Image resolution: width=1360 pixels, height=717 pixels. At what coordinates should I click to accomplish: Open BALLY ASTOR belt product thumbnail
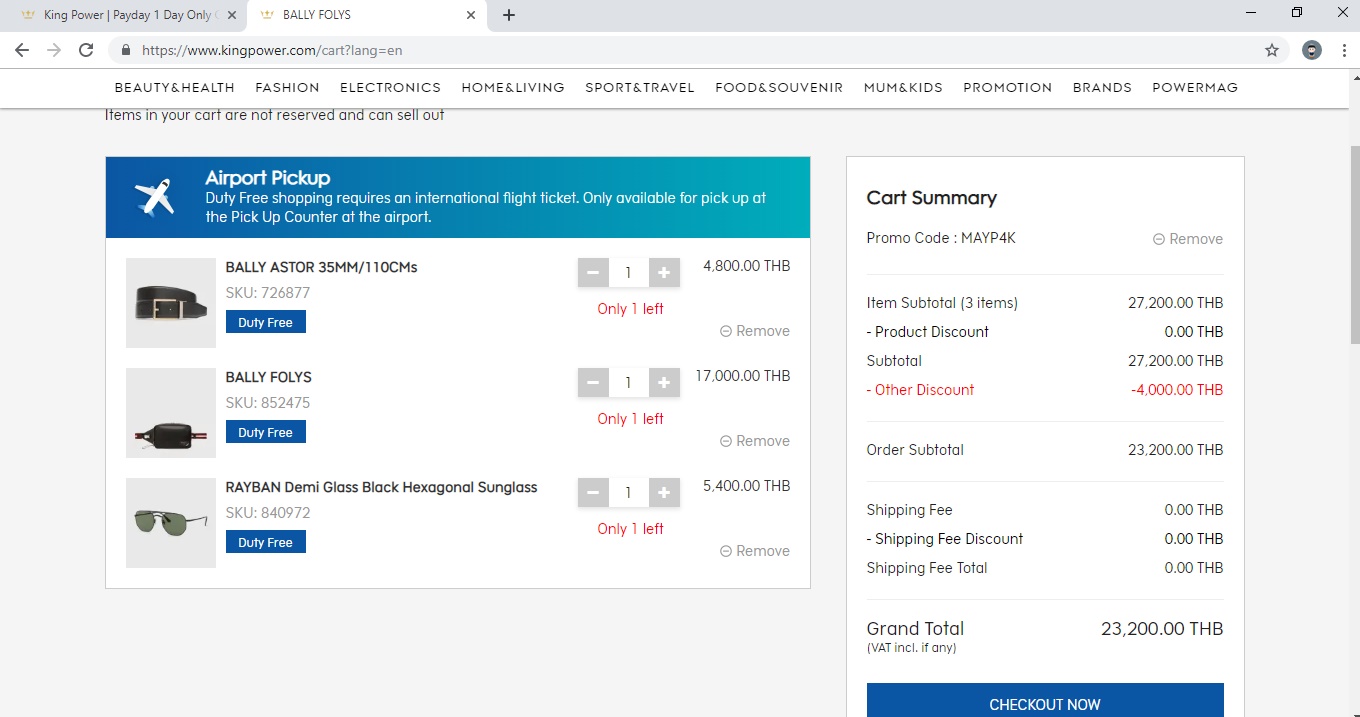(171, 303)
